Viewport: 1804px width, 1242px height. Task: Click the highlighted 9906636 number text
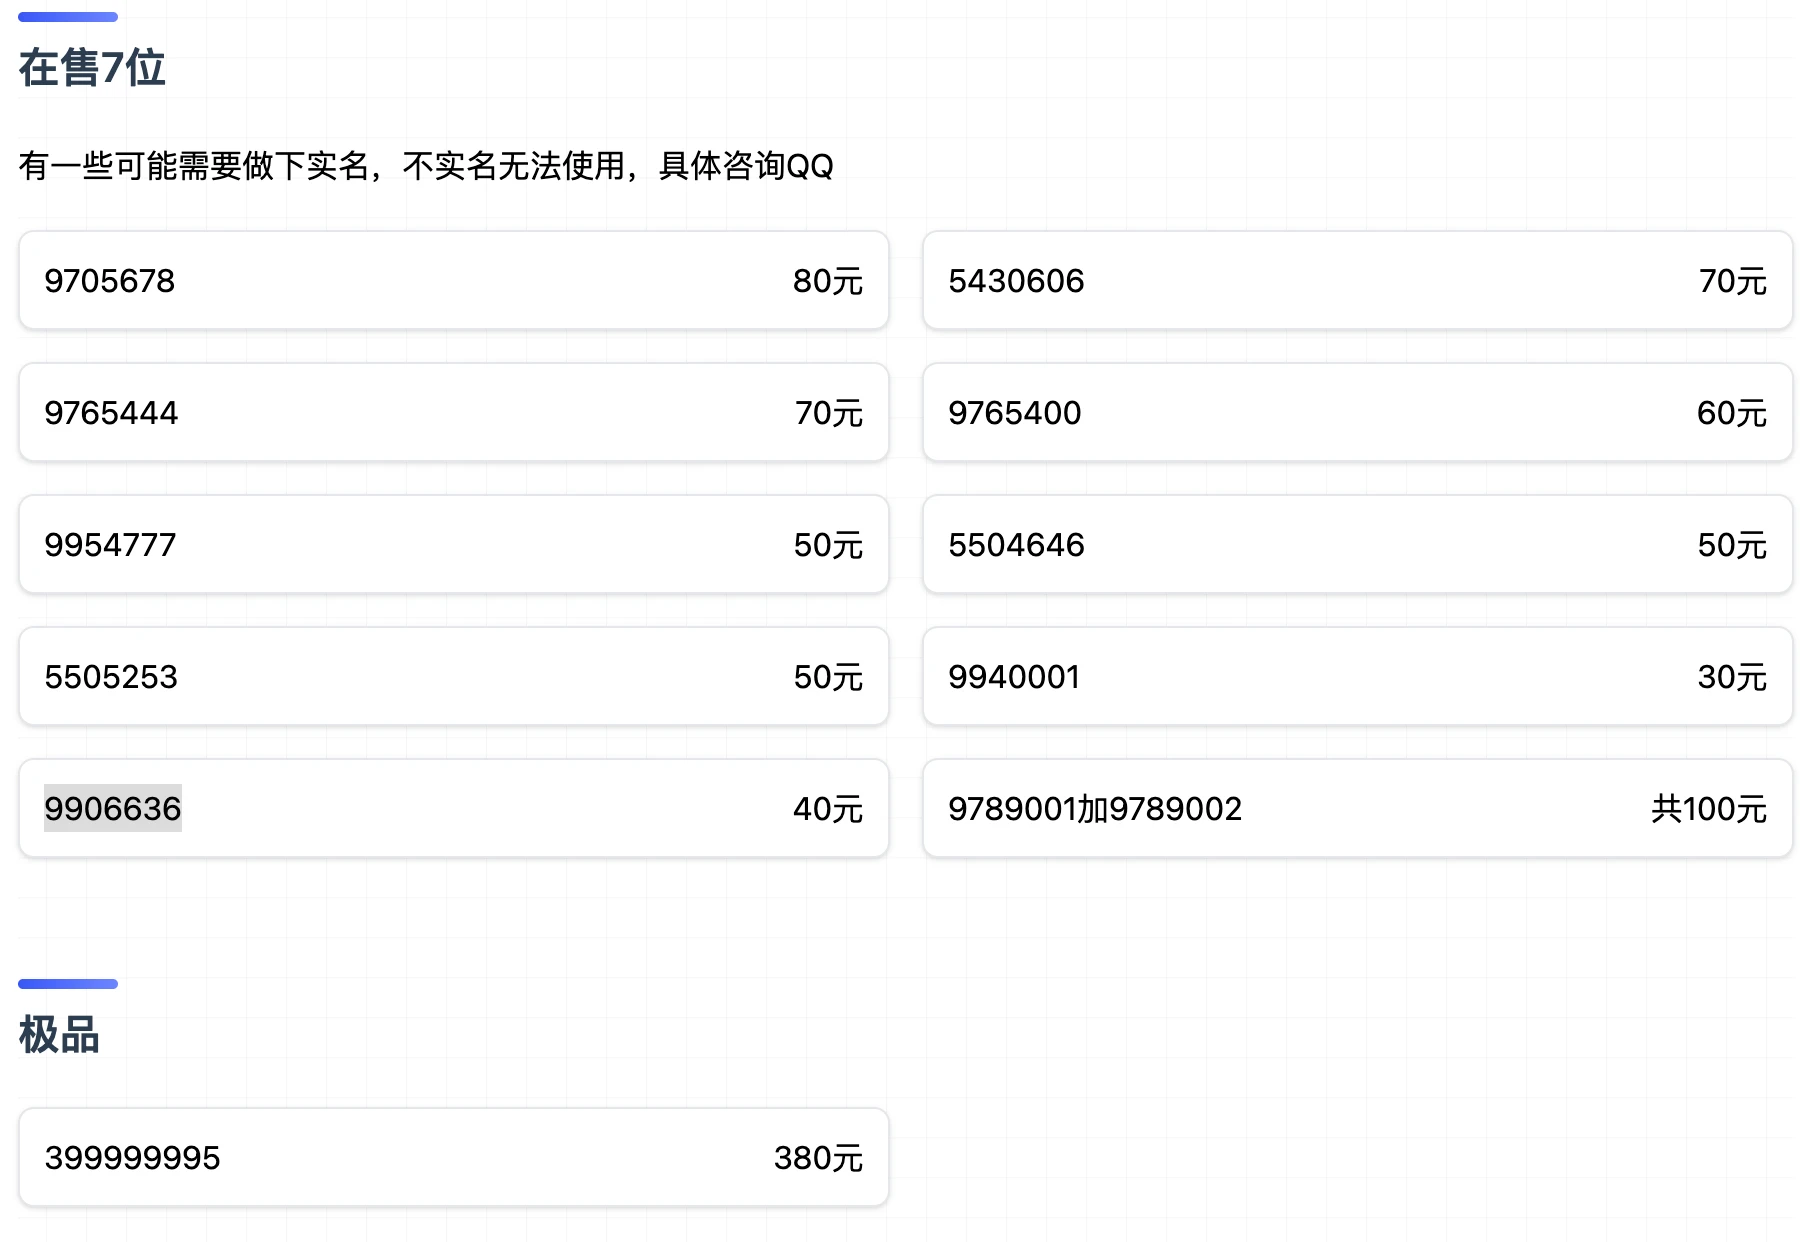(112, 809)
